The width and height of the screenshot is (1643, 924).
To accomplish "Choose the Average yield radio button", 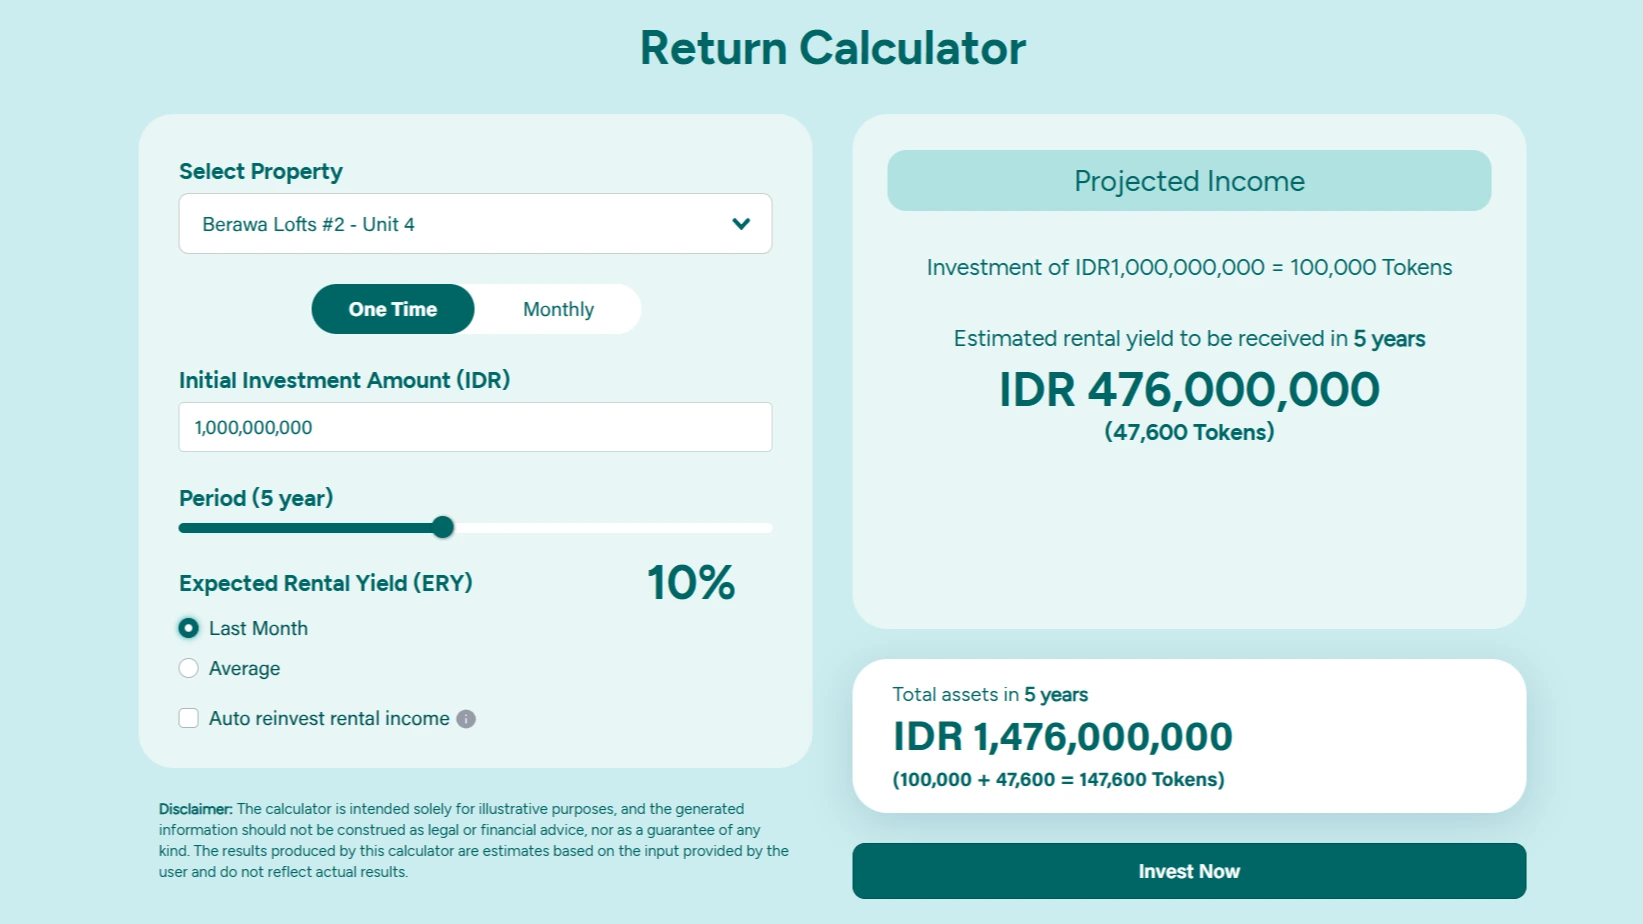I will [x=189, y=668].
